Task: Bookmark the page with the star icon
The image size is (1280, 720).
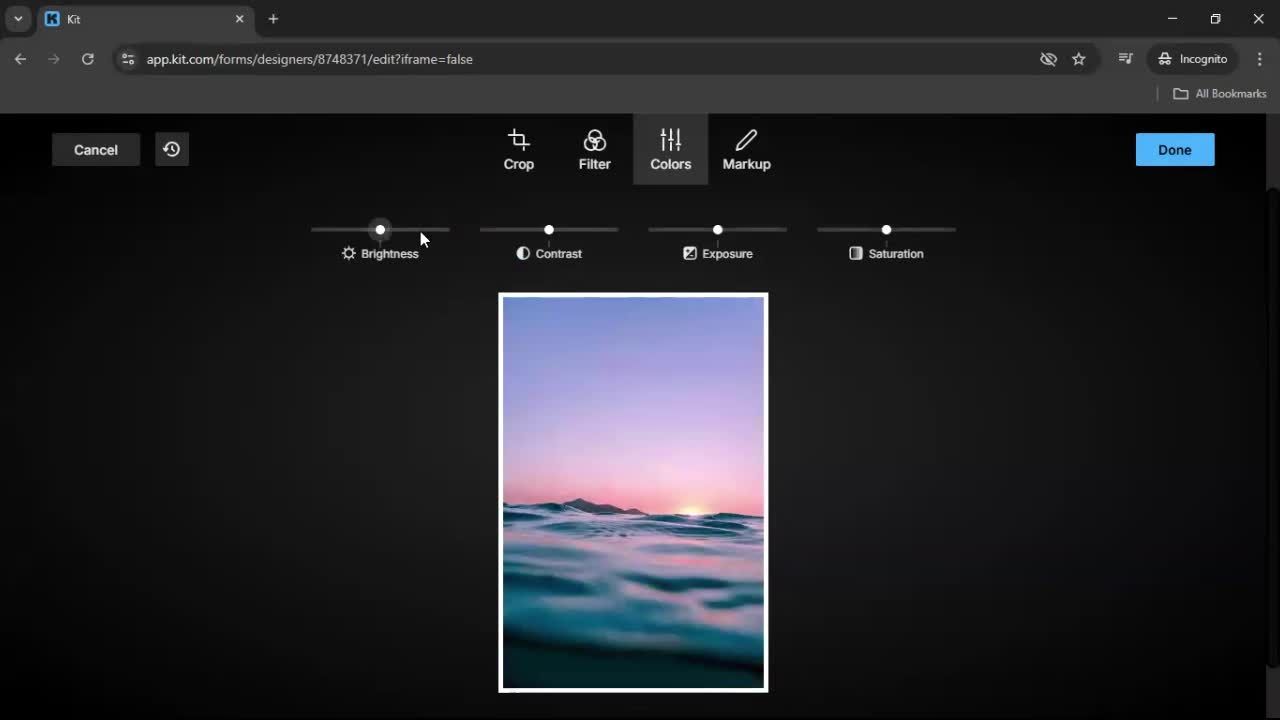Action: pos(1079,59)
